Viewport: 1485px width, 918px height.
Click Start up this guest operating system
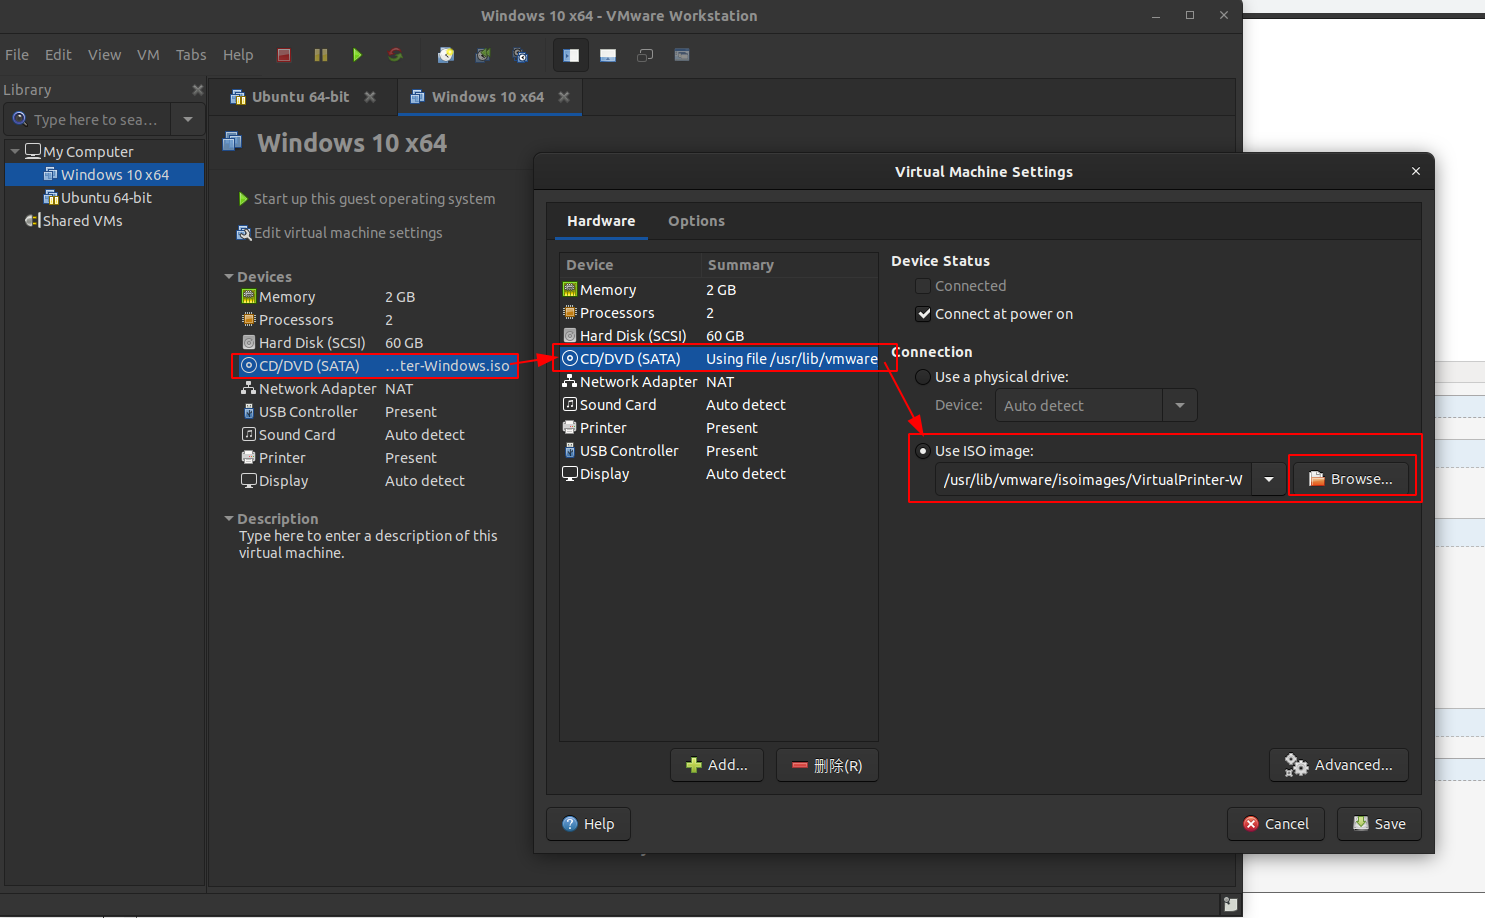tap(366, 199)
